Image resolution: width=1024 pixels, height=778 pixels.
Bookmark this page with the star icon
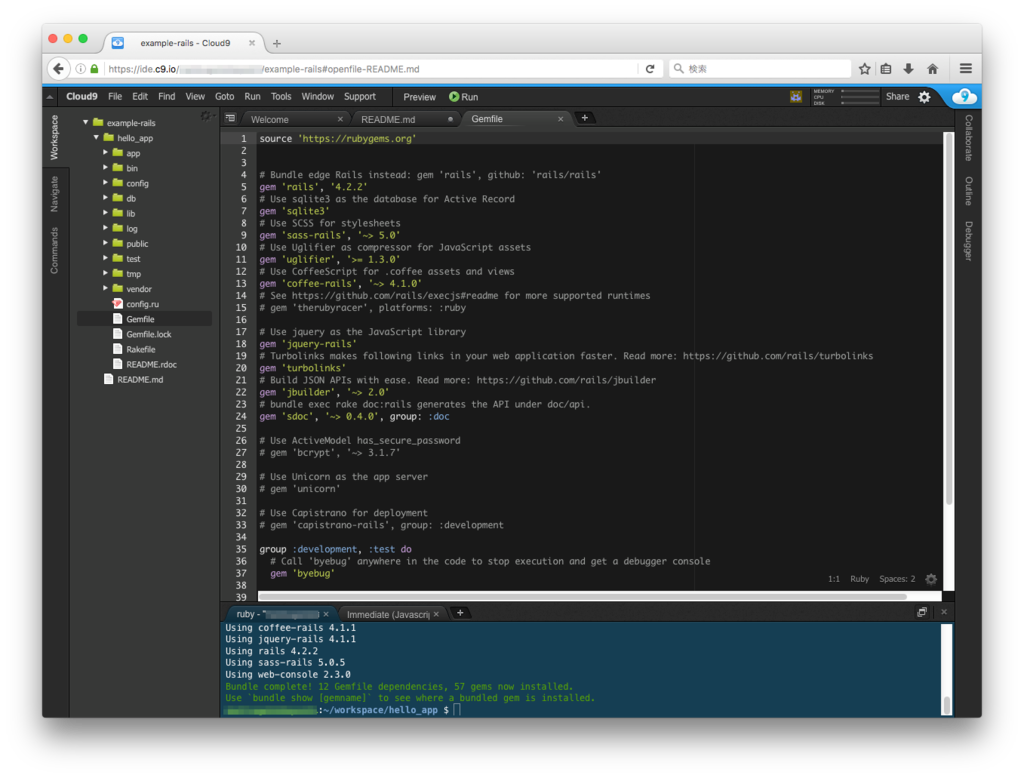tap(865, 69)
